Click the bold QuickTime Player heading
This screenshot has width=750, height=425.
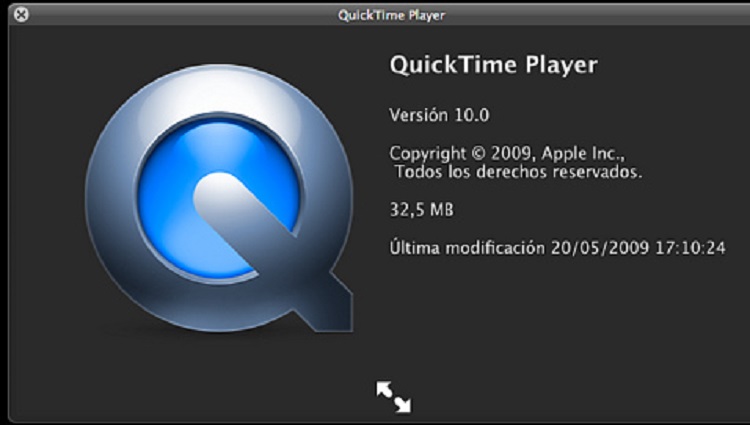click(x=492, y=66)
